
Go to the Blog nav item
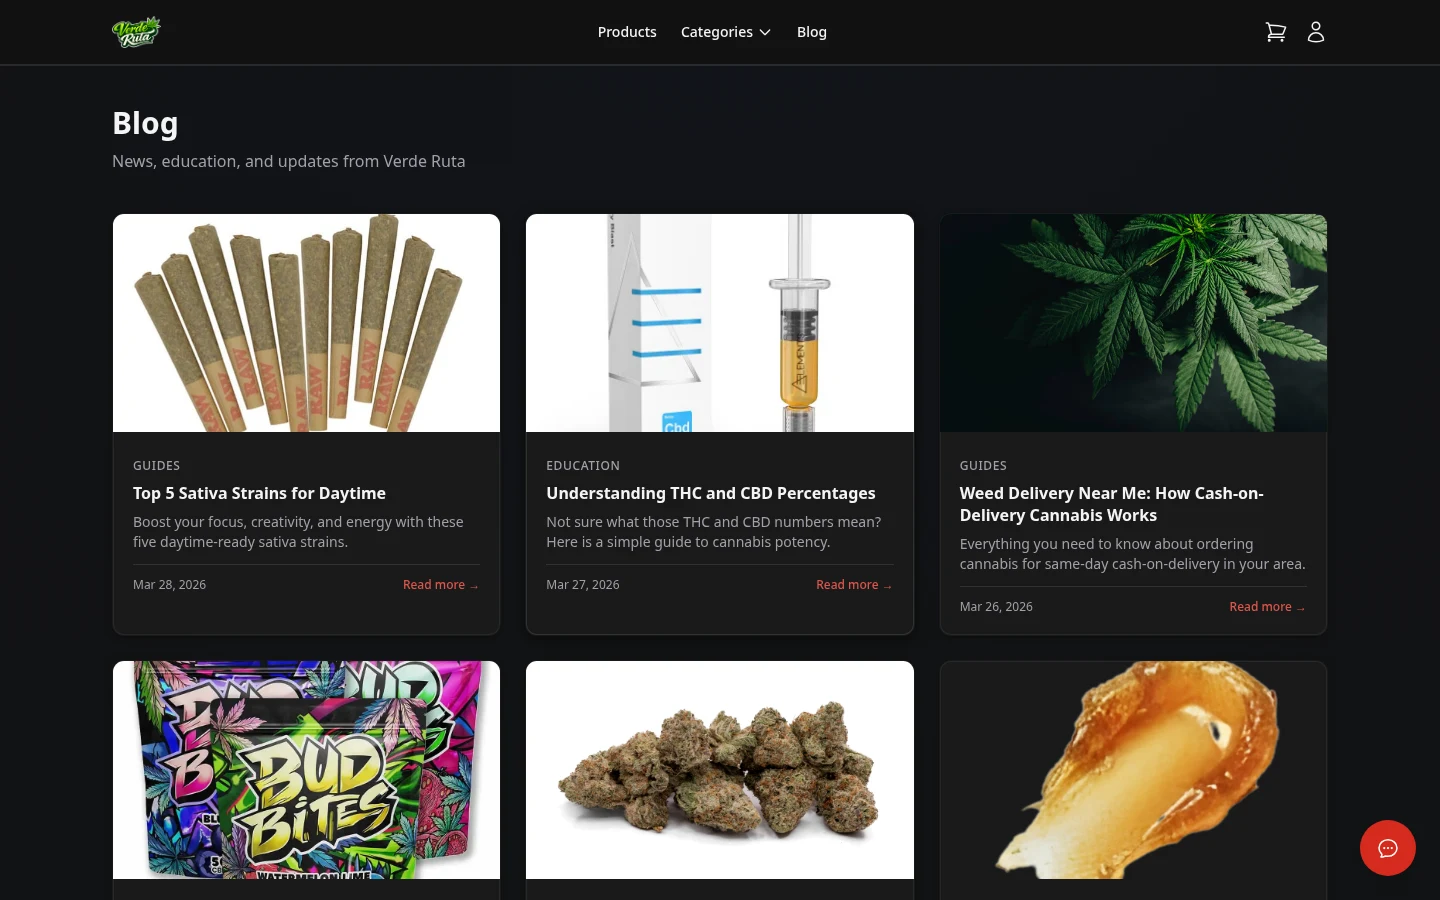(x=811, y=31)
